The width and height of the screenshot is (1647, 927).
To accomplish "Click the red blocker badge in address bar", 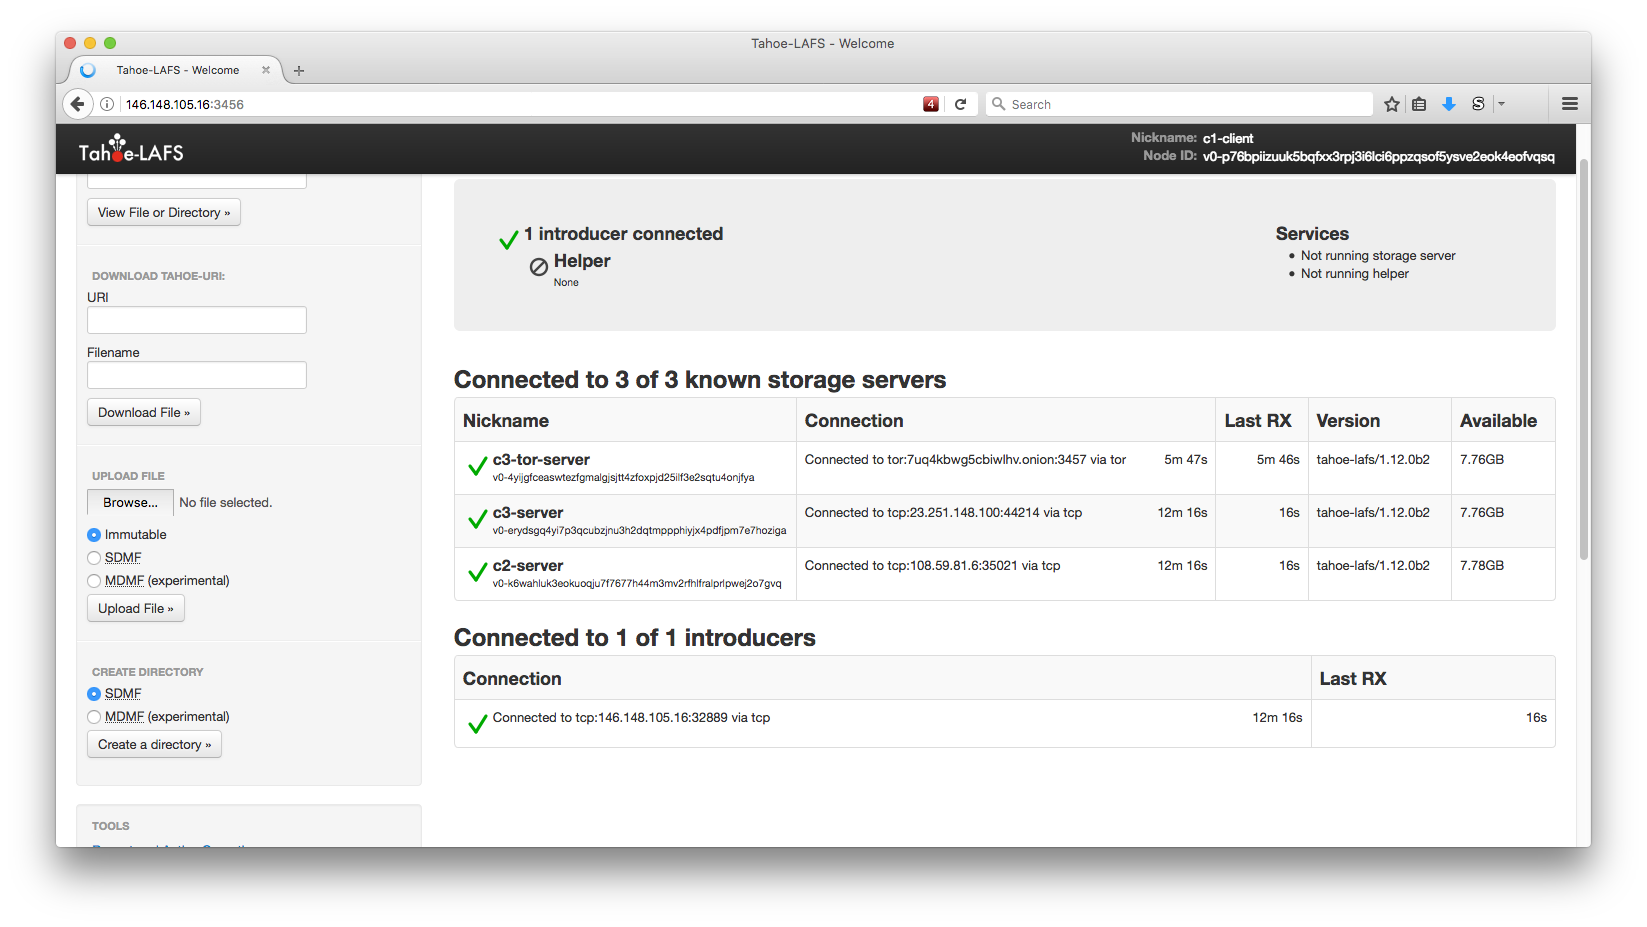I will tap(931, 104).
